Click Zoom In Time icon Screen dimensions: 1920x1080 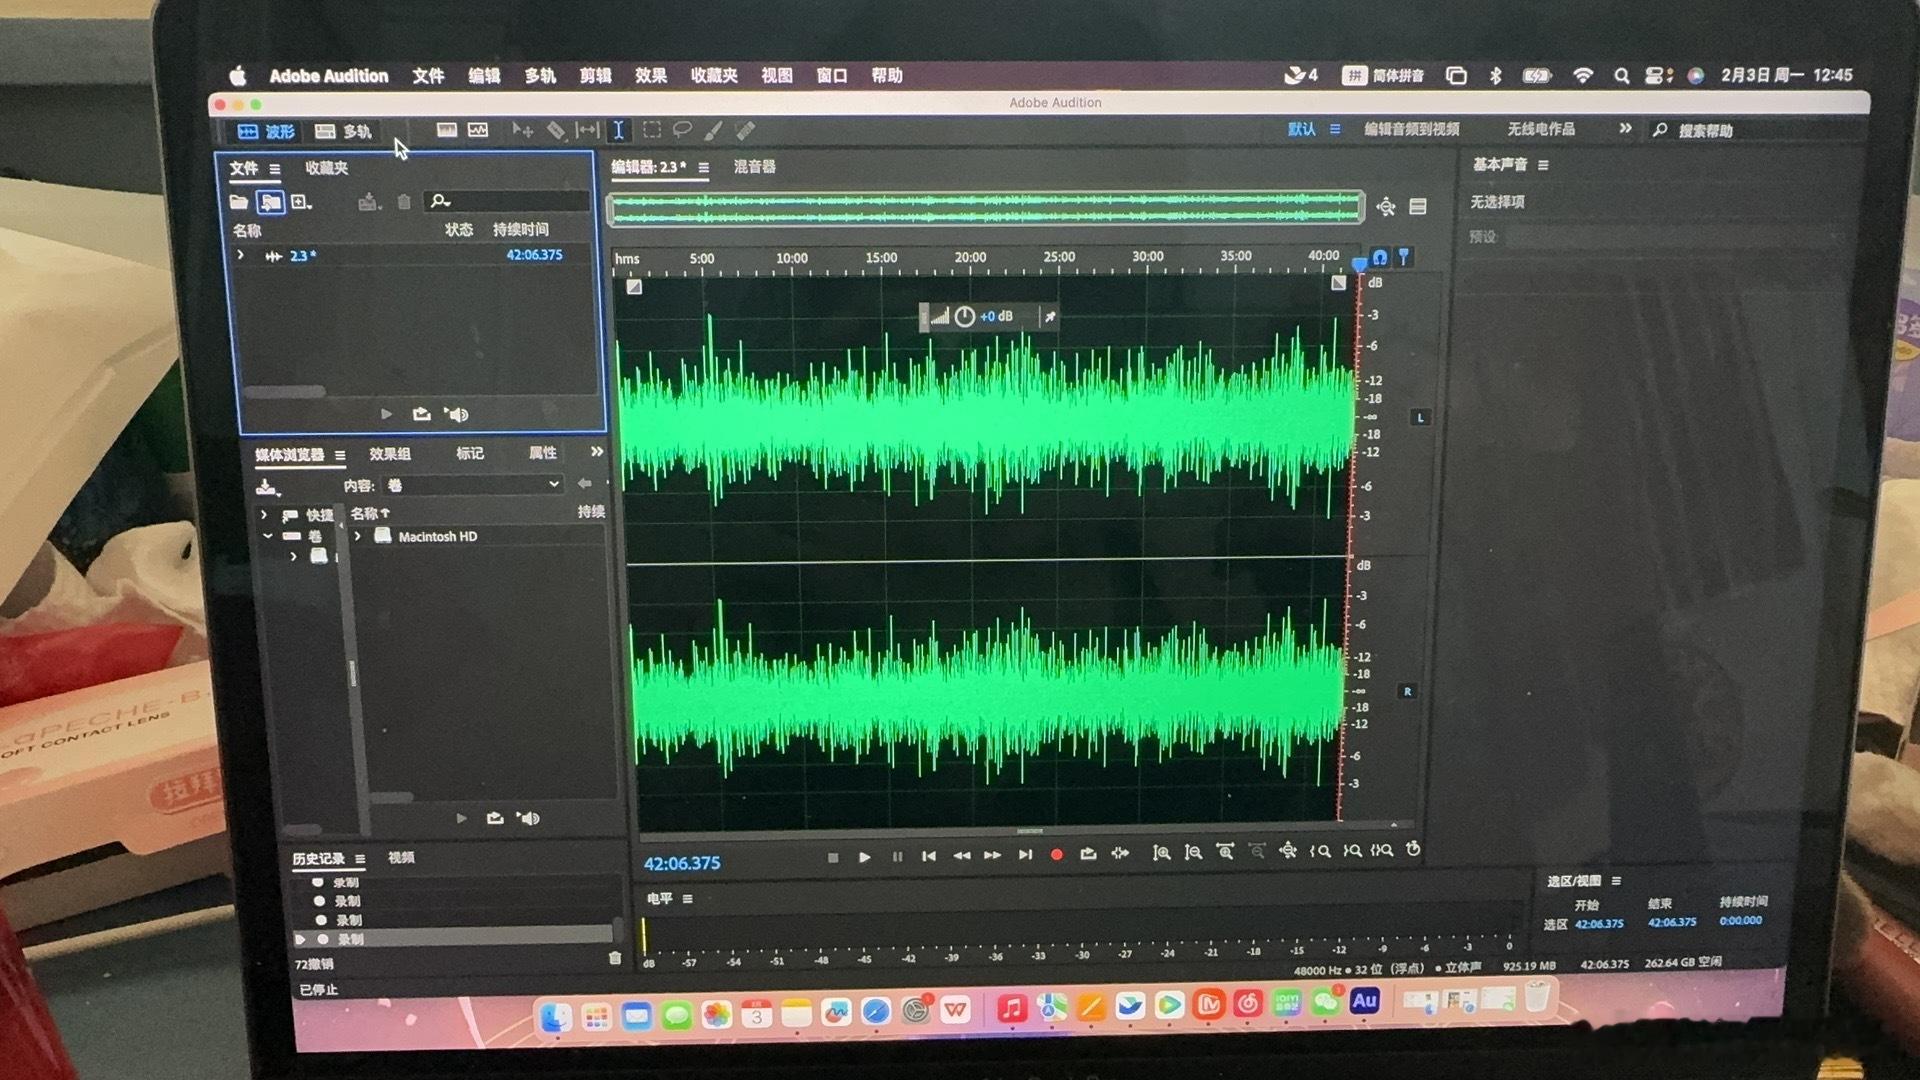[1225, 852]
